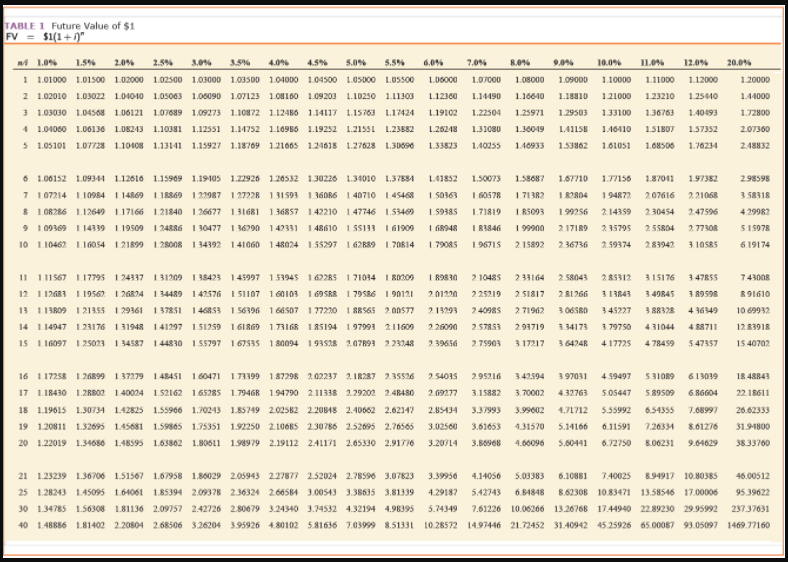Click value 12.83918 in row 14
Image resolution: width=788 pixels, height=562 pixels.
click(x=753, y=327)
